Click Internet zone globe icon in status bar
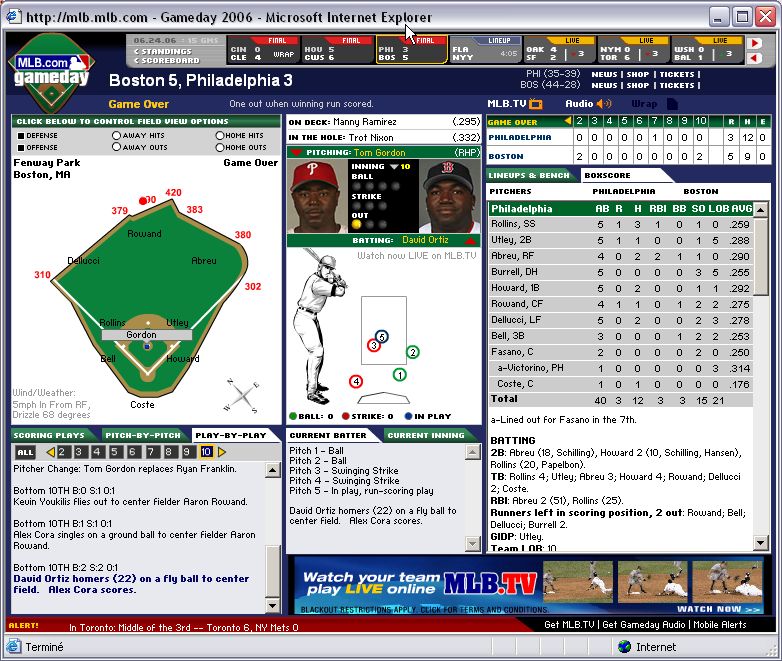 point(624,647)
